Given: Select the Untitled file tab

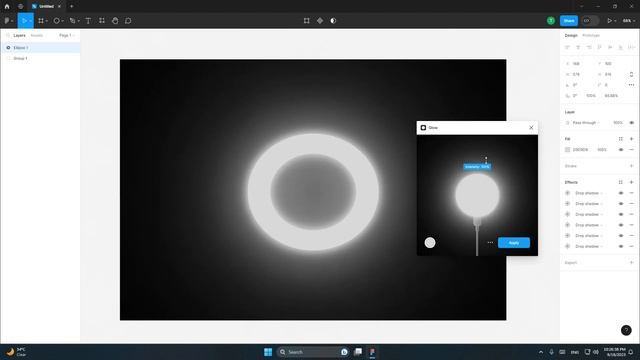Looking at the screenshot, I should [x=46, y=7].
